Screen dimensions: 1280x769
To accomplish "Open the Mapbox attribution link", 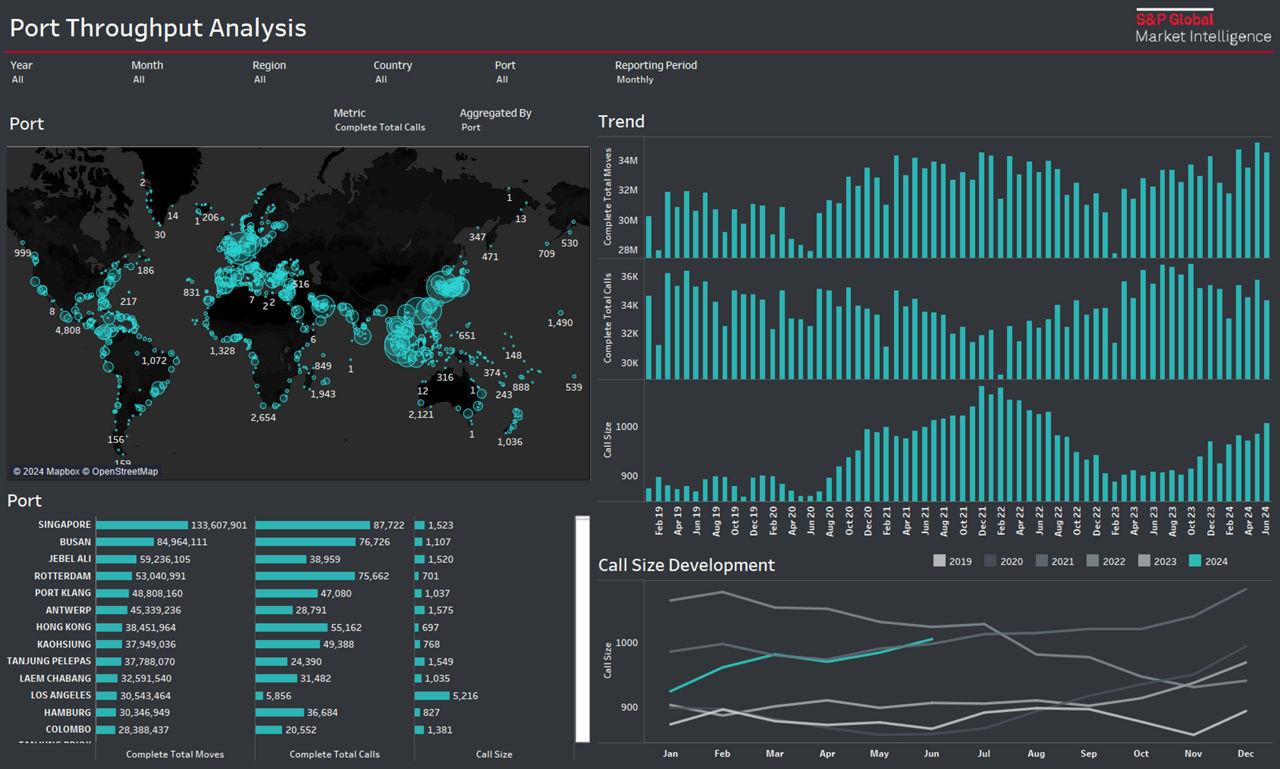I will tap(46, 472).
